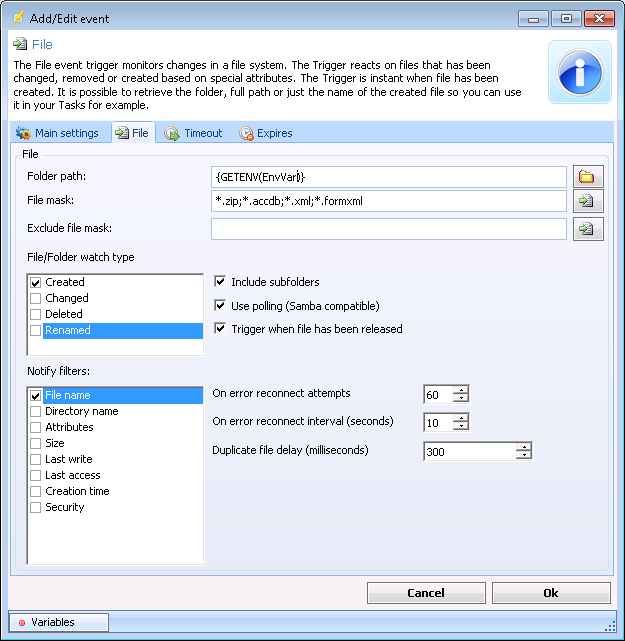Click the variable insert icon beside File mask

[x=586, y=202]
